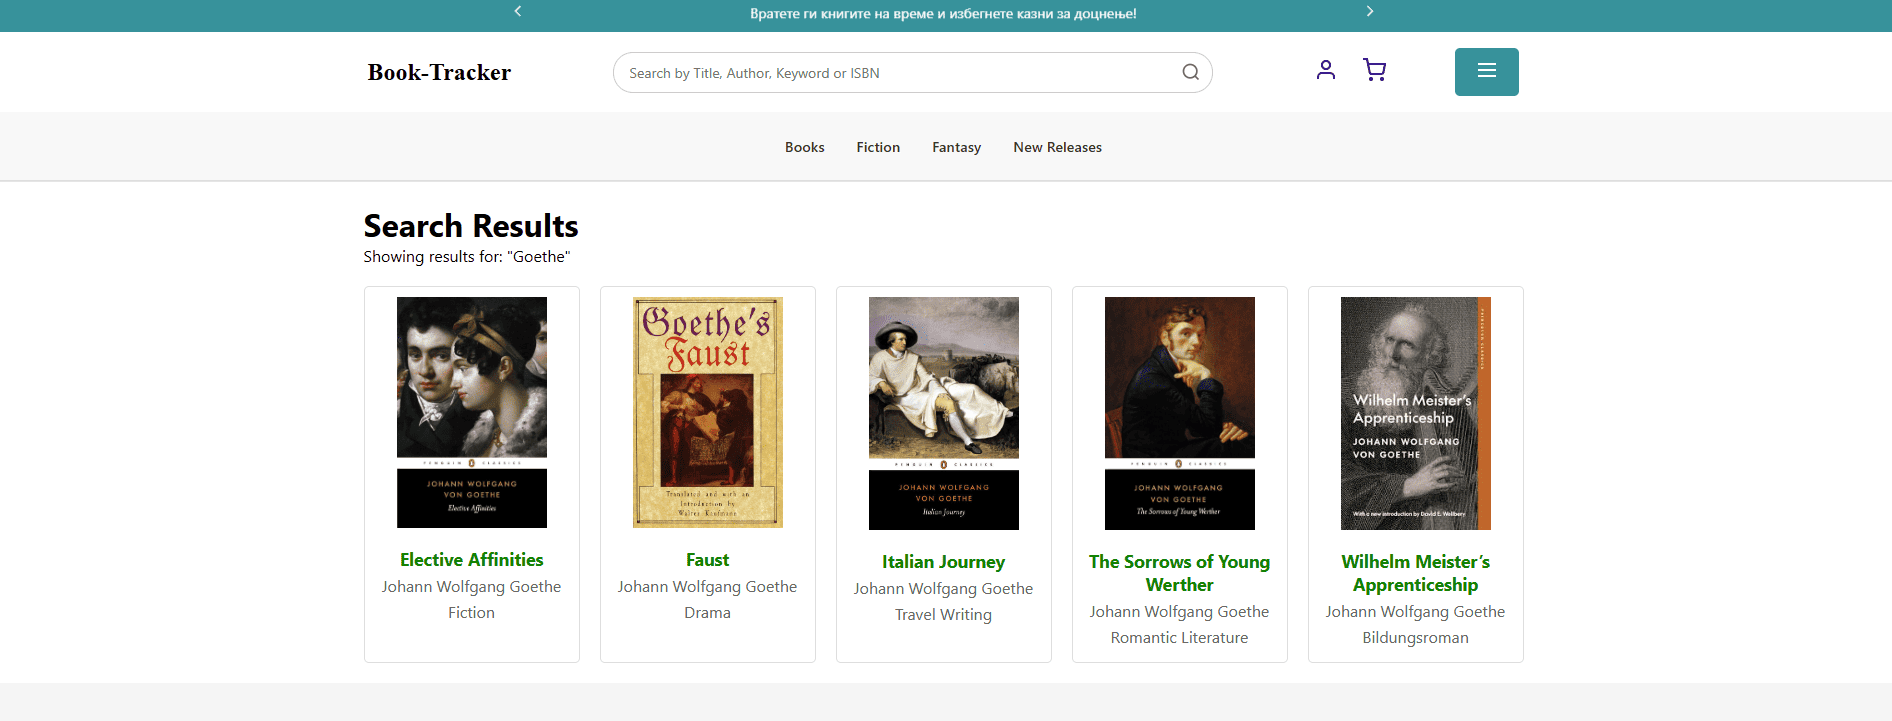Open the Italian Journey title link
Viewport: 1892px width, 721px height.
point(943,562)
